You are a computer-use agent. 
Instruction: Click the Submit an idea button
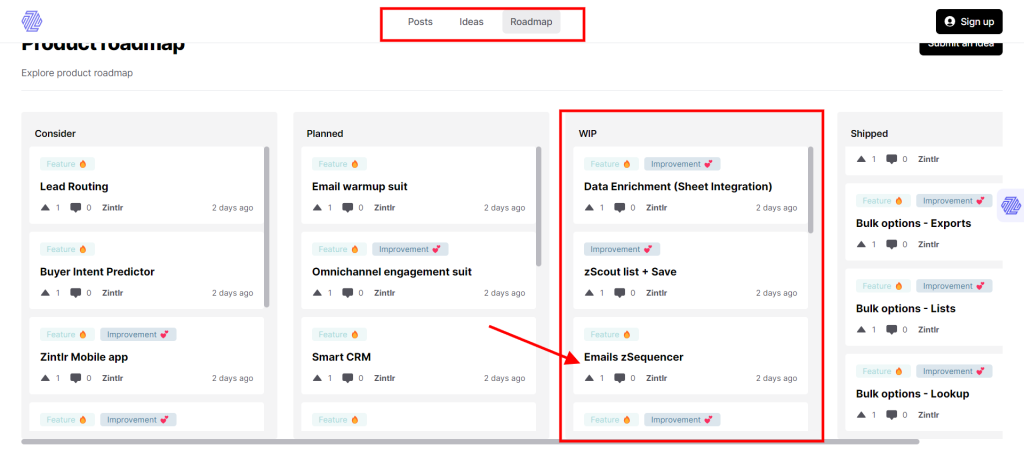point(961,44)
